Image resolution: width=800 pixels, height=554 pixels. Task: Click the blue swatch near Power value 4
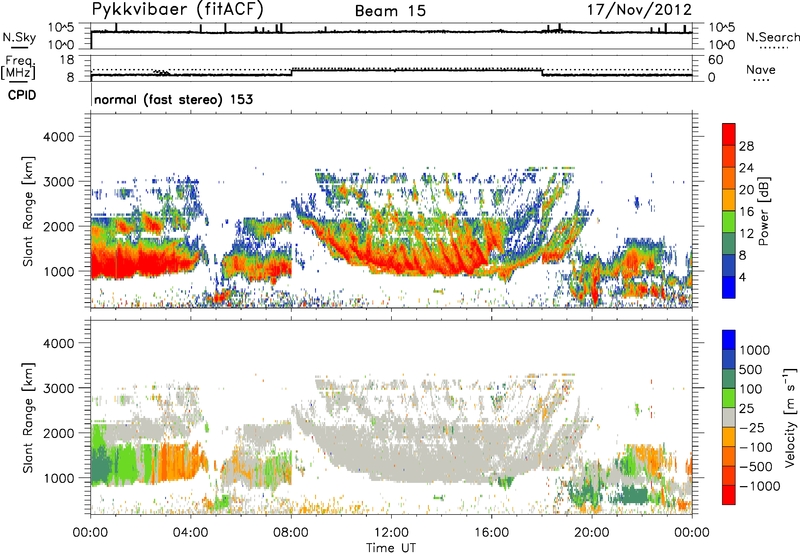click(729, 287)
